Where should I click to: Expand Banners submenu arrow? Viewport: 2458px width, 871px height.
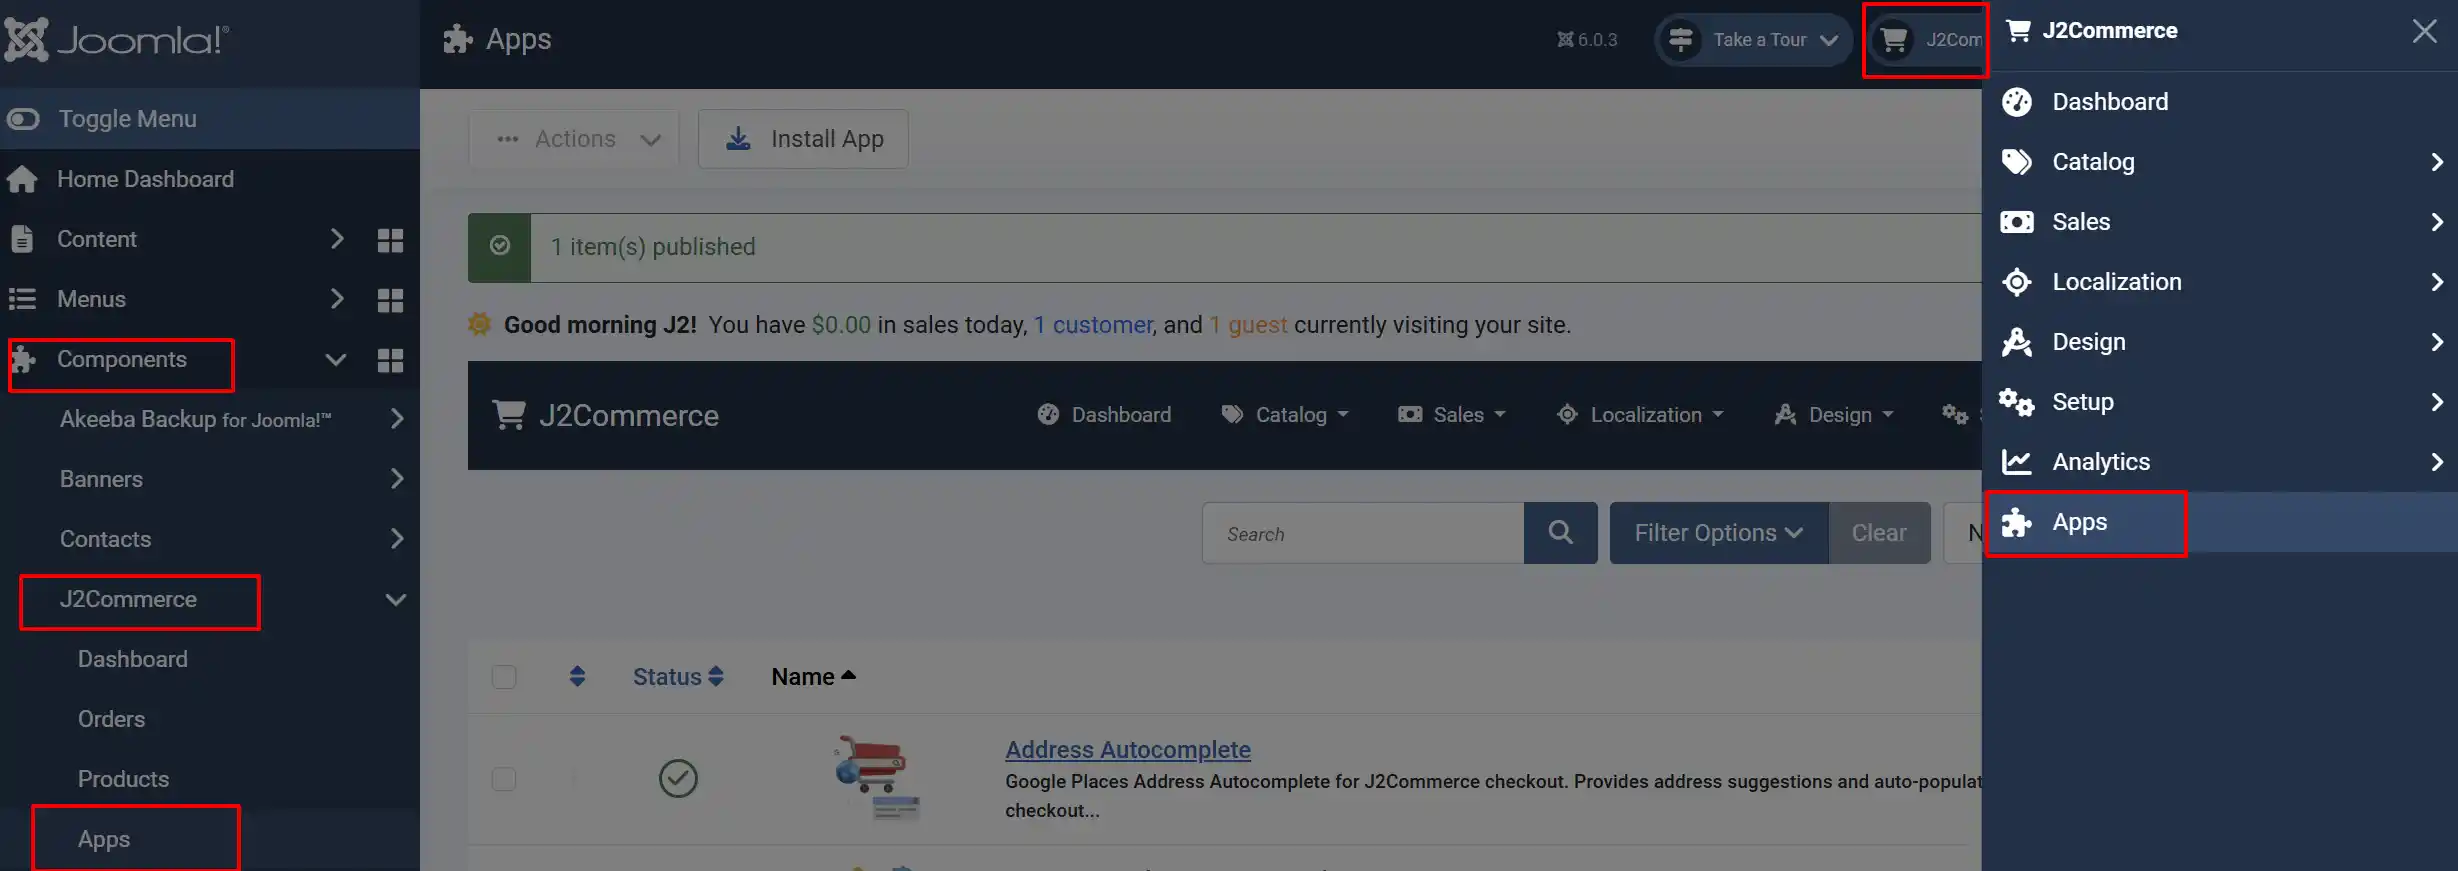397,478
